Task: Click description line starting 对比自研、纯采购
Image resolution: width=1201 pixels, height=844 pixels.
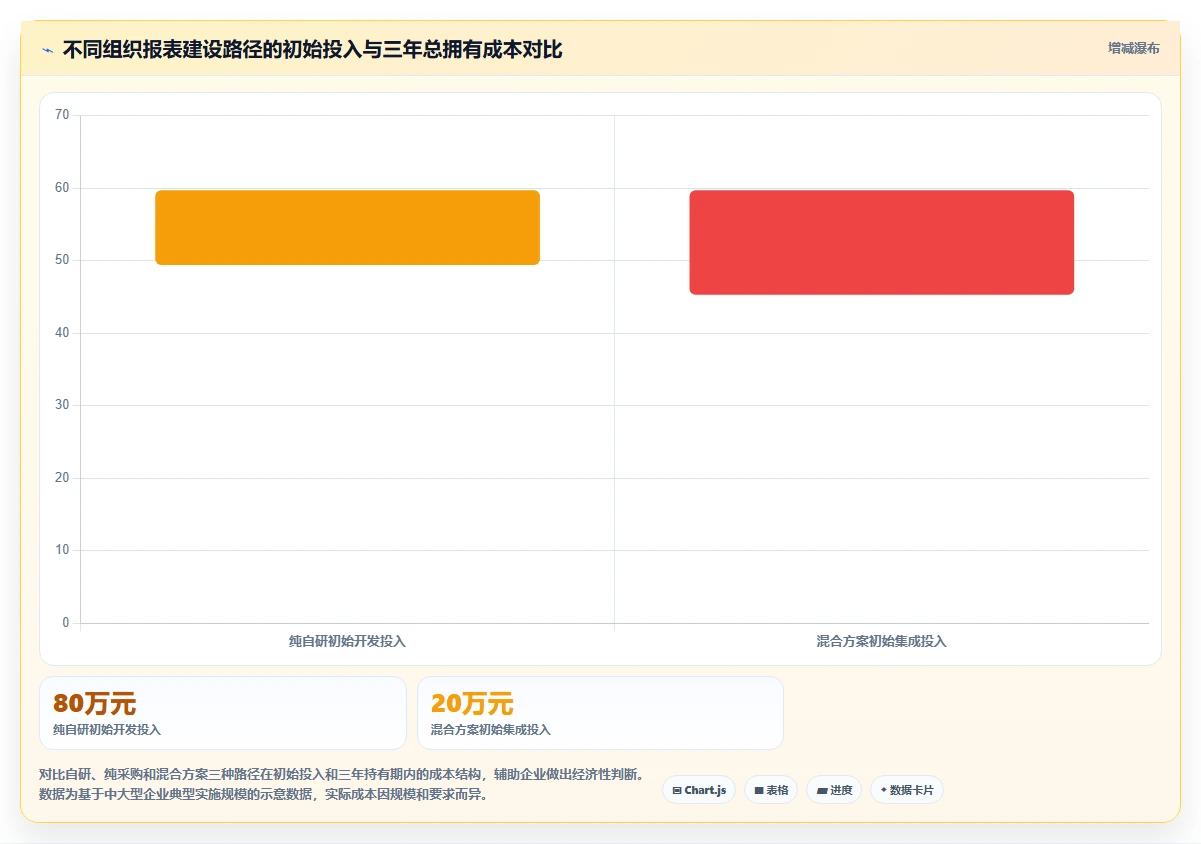Action: 342,775
